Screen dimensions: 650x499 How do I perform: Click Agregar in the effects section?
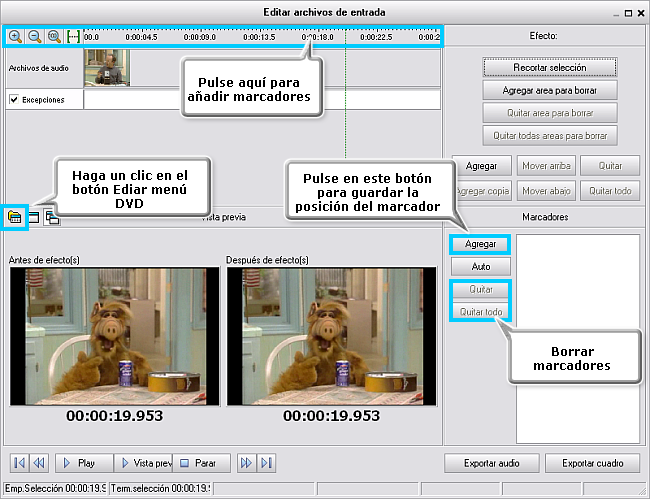point(482,166)
